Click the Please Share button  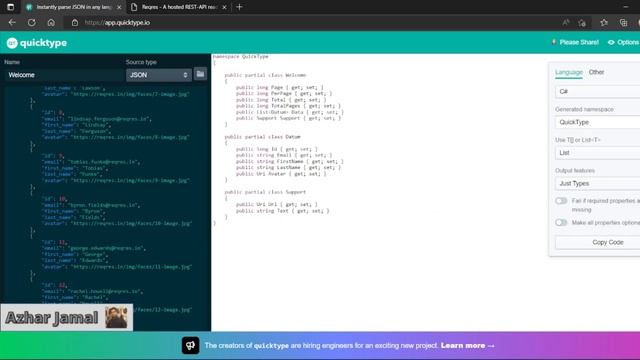(x=575, y=42)
